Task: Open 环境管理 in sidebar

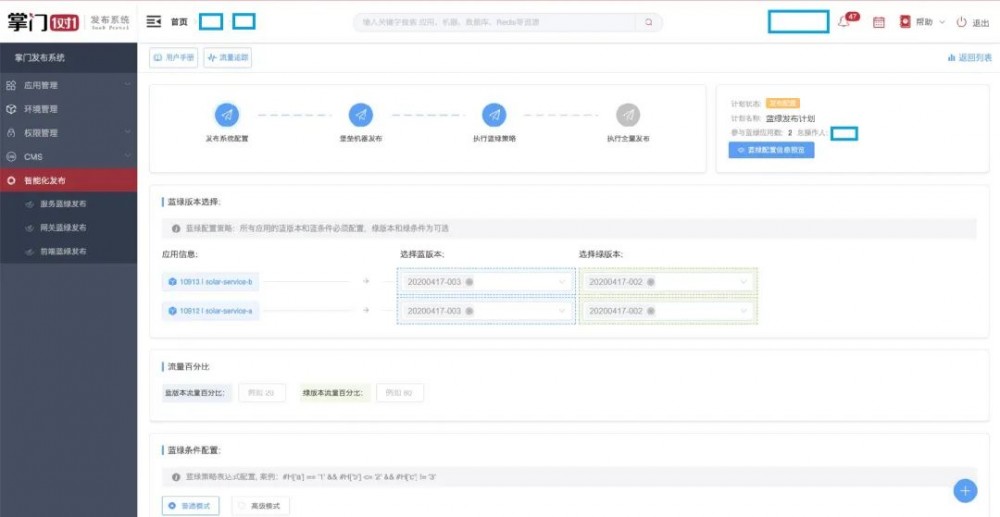Action: (68, 109)
